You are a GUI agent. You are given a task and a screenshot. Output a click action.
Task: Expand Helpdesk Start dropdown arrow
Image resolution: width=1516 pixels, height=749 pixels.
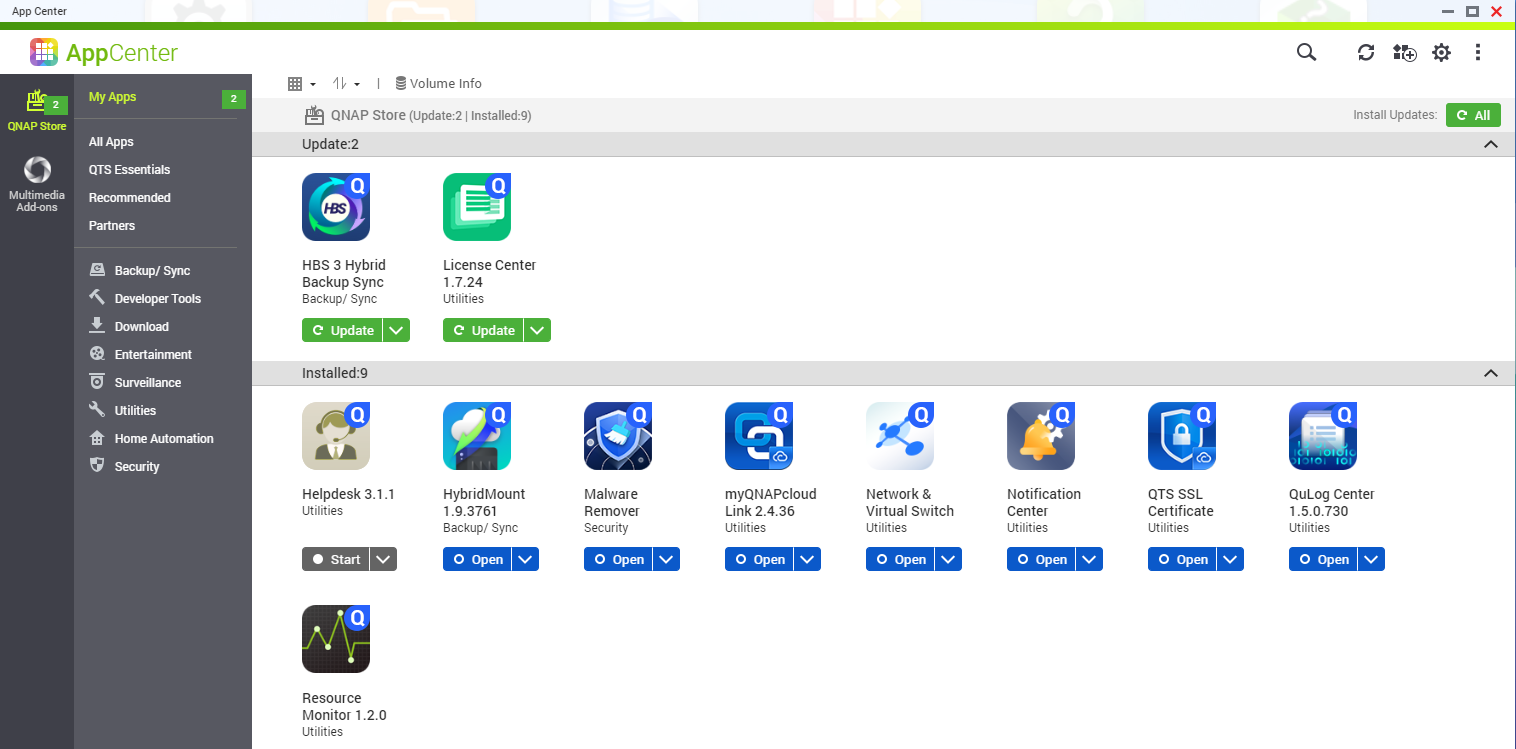click(x=383, y=559)
